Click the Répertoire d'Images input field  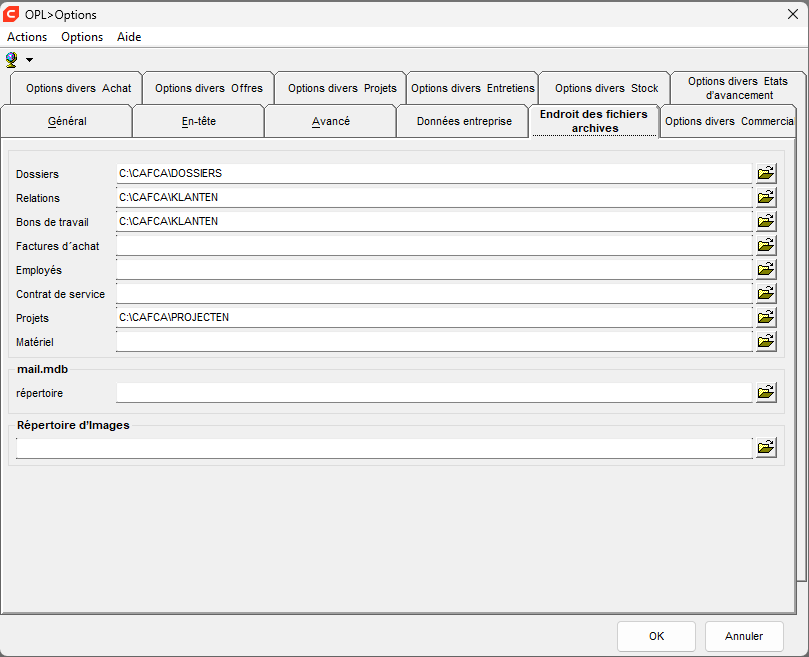pyautogui.click(x=384, y=448)
